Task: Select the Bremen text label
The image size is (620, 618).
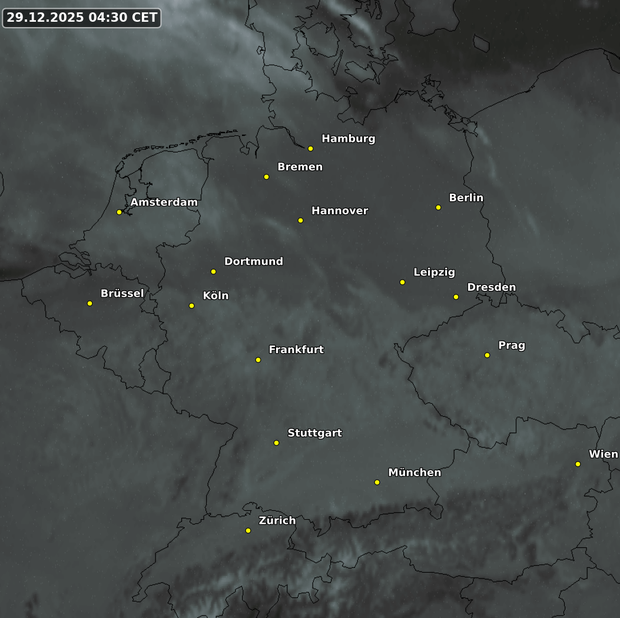Action: tap(300, 167)
